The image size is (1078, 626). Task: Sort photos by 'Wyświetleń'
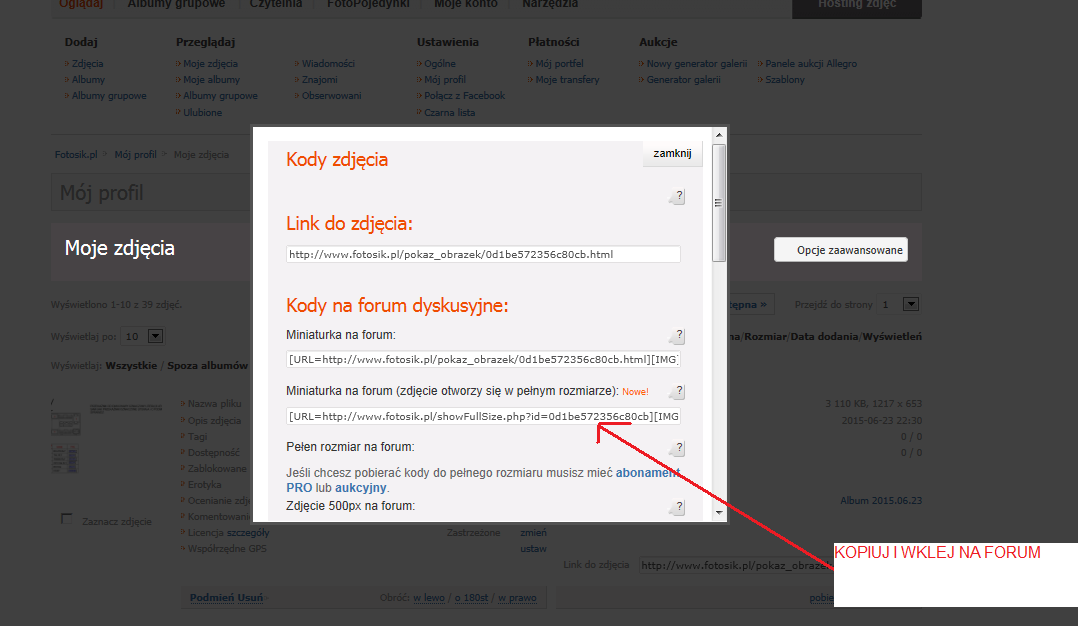click(892, 337)
